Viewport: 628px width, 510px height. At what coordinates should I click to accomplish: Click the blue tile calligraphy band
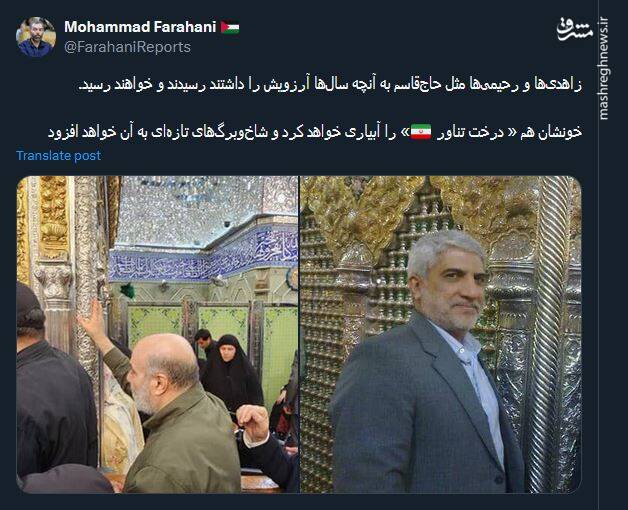click(203, 256)
